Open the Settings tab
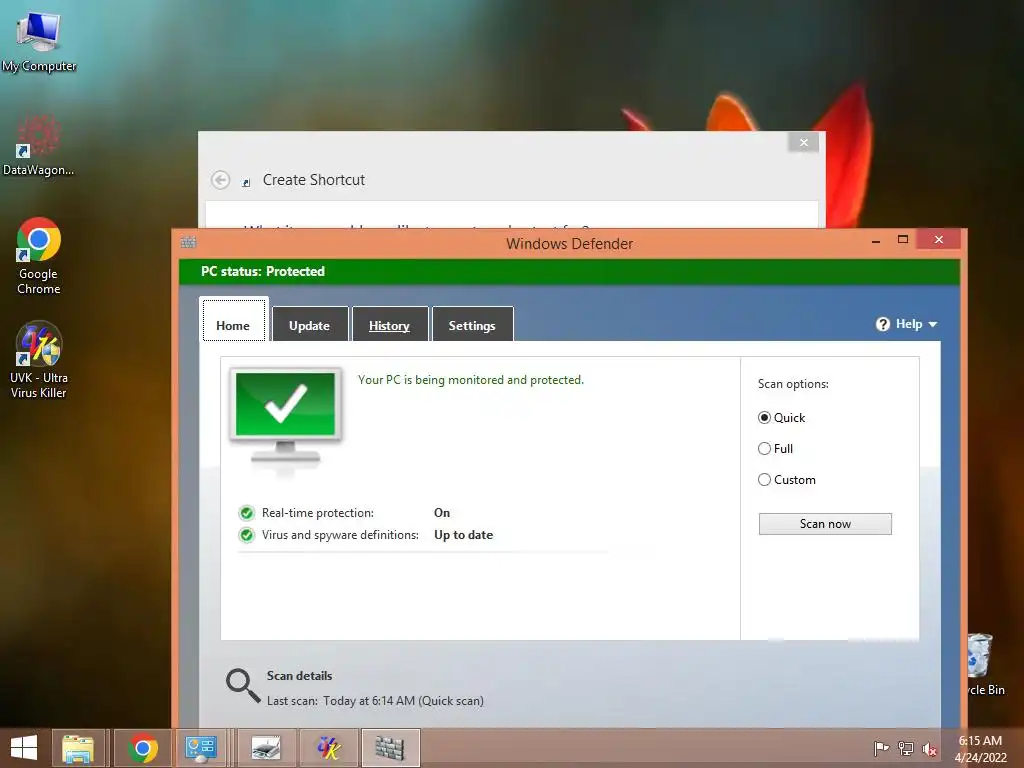Viewport: 1024px width, 768px height. pos(472,325)
